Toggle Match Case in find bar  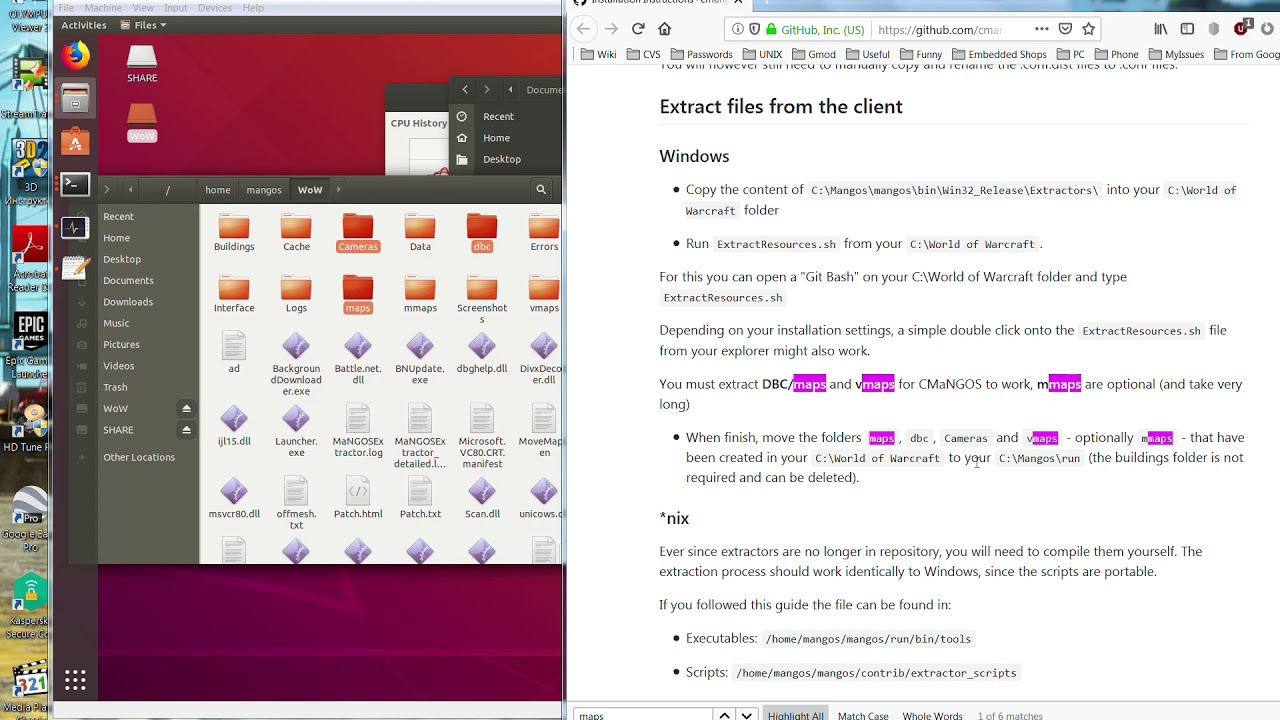tap(863, 715)
